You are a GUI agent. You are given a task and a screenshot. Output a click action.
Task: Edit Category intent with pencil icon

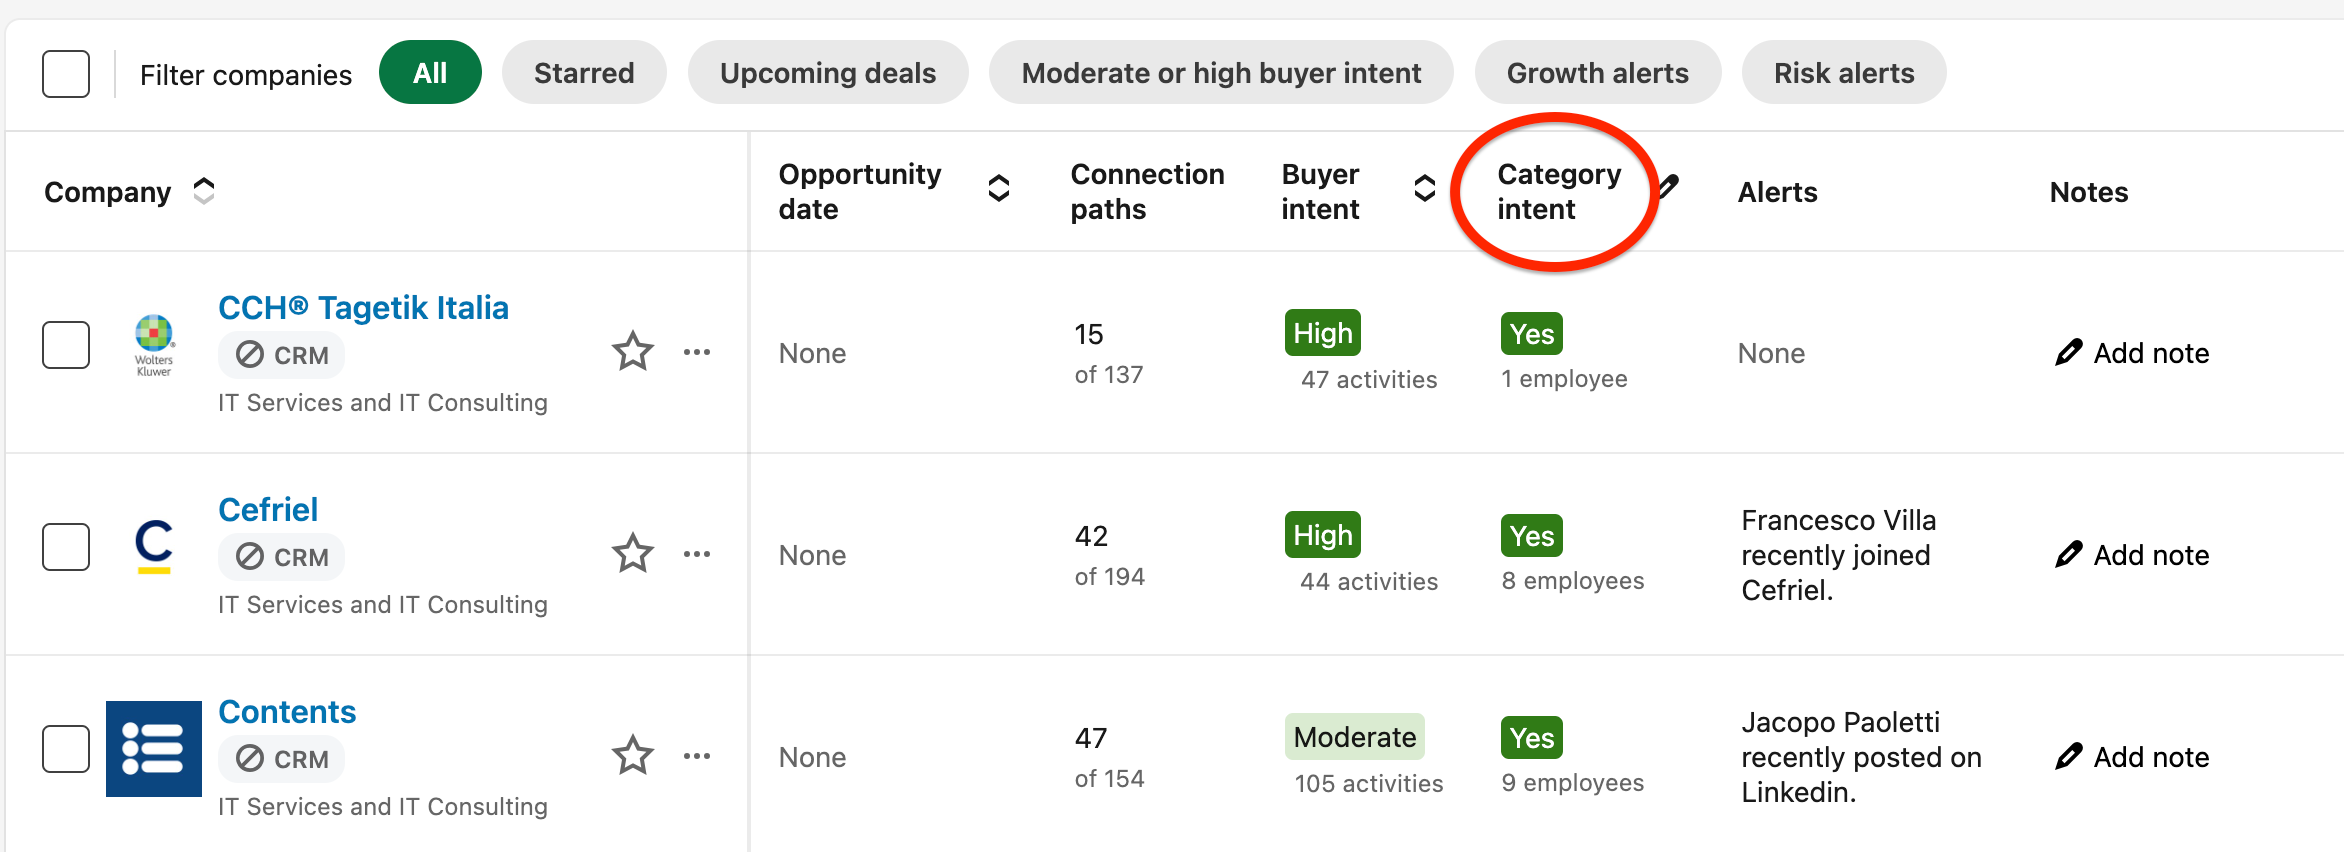coord(1668,187)
